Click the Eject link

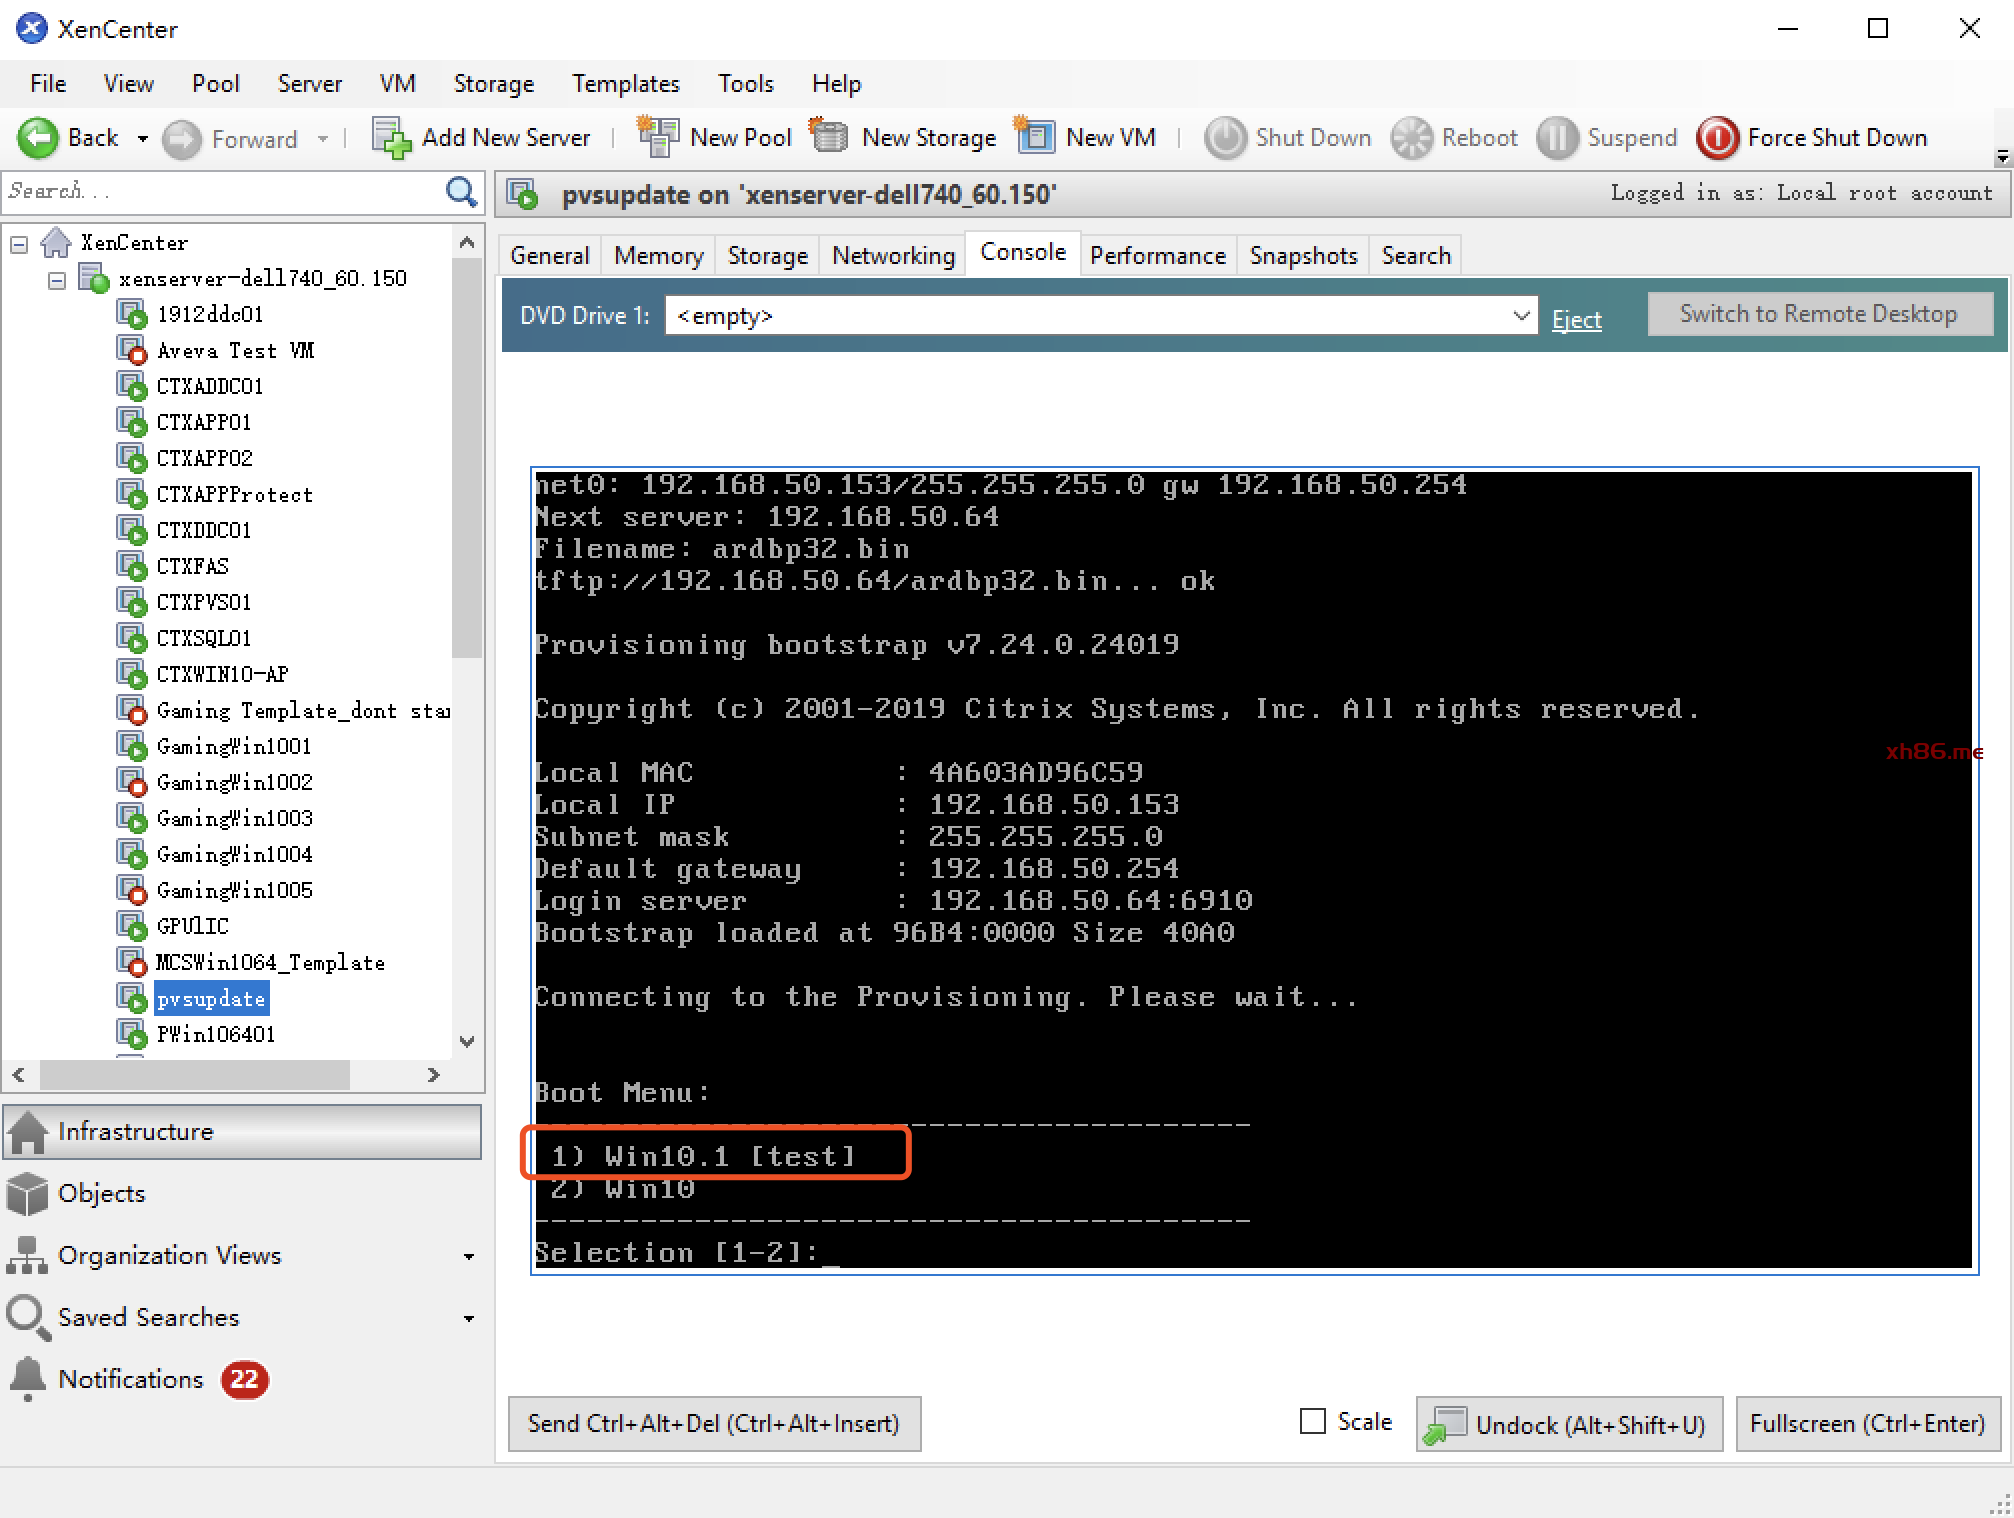[1576, 319]
